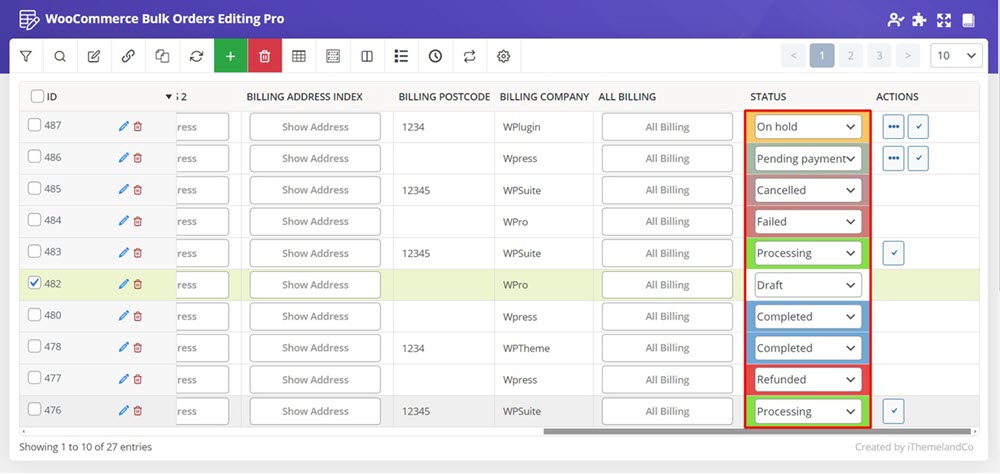Go to page 2
This screenshot has height=474, width=1000.
point(850,56)
